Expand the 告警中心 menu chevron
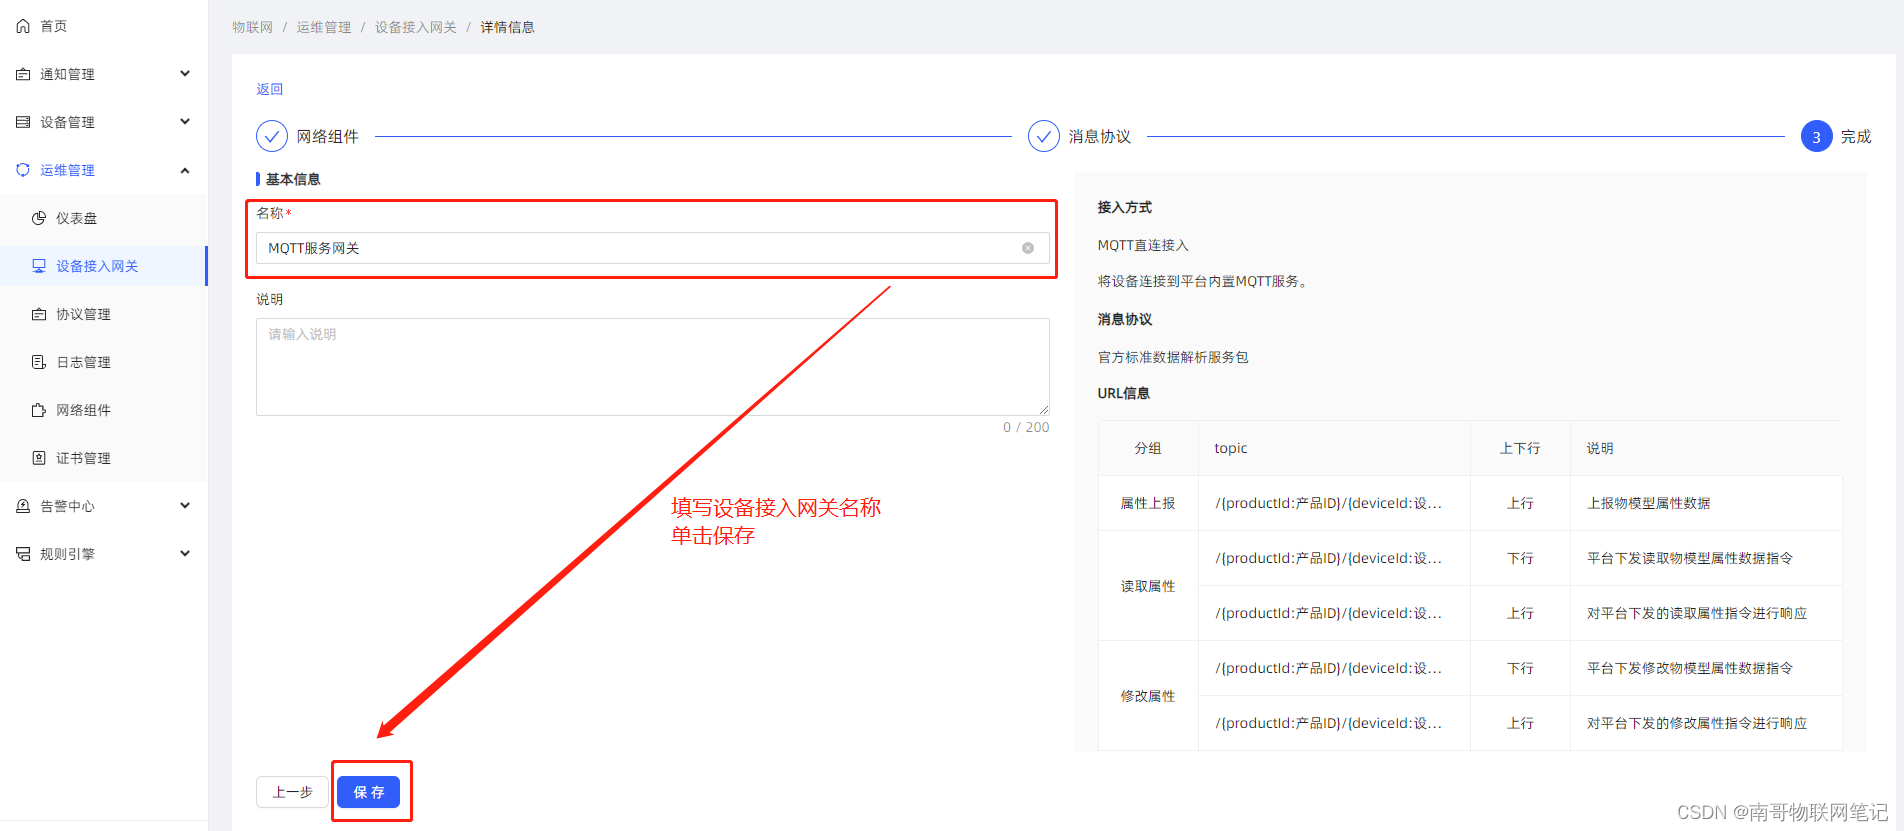The width and height of the screenshot is (1904, 831). [x=185, y=505]
